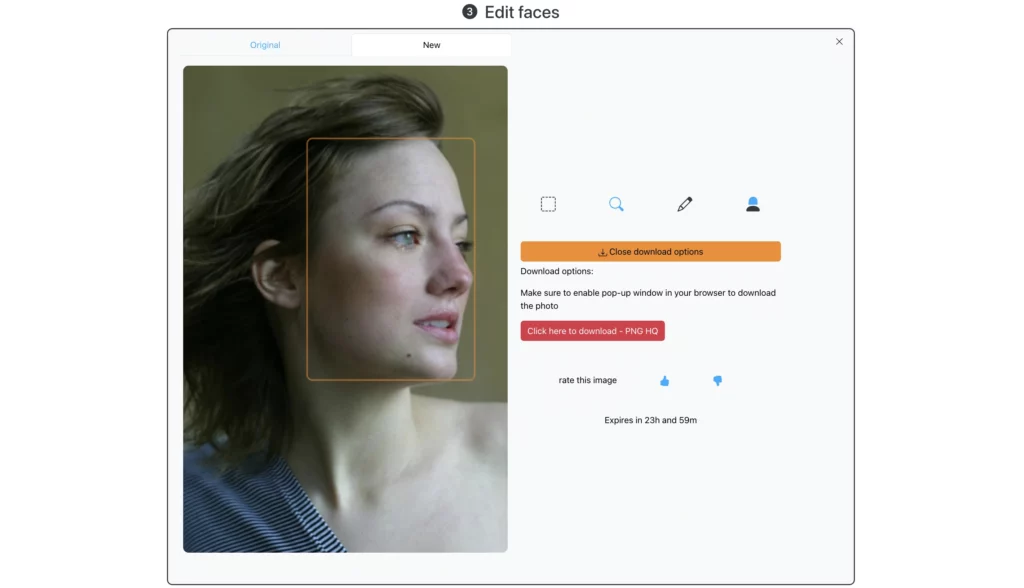
Task: Switch to the Original tab
Action: point(265,44)
